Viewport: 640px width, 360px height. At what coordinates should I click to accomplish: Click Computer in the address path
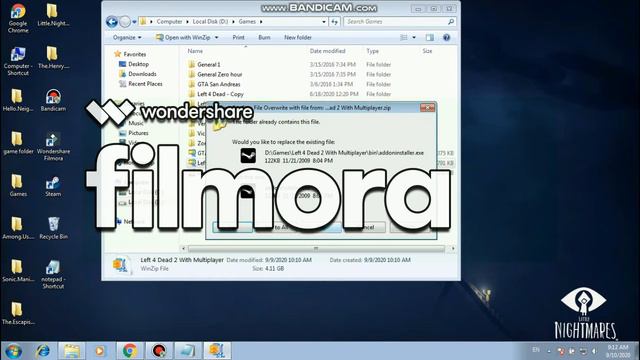(169, 22)
